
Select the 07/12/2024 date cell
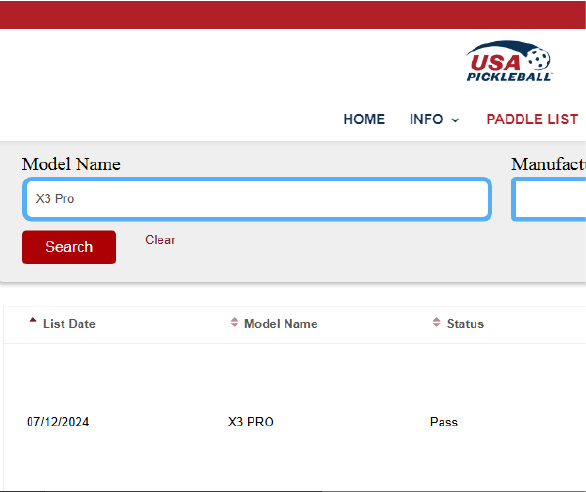click(x=58, y=422)
